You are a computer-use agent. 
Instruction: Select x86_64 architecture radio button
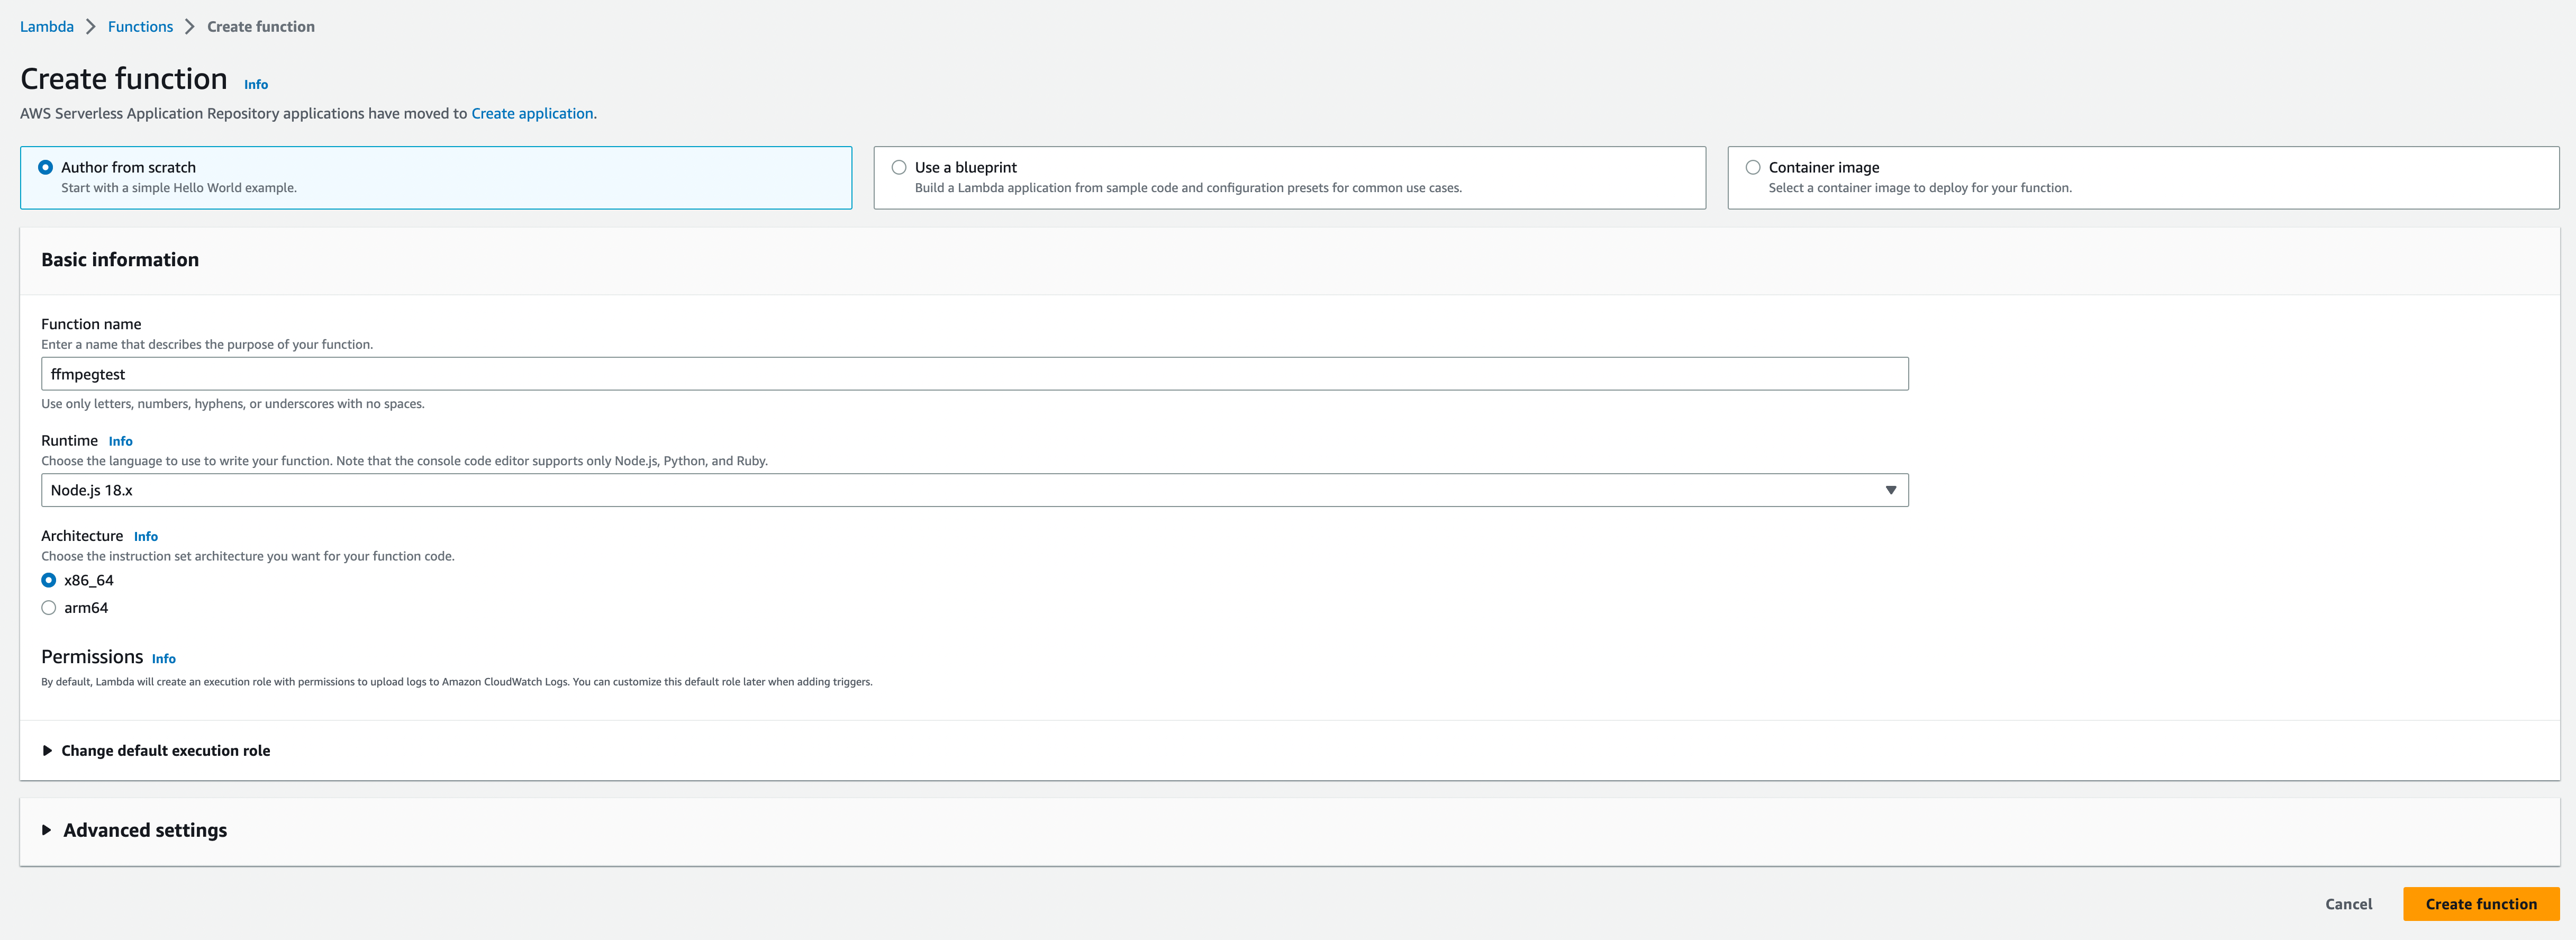point(49,581)
